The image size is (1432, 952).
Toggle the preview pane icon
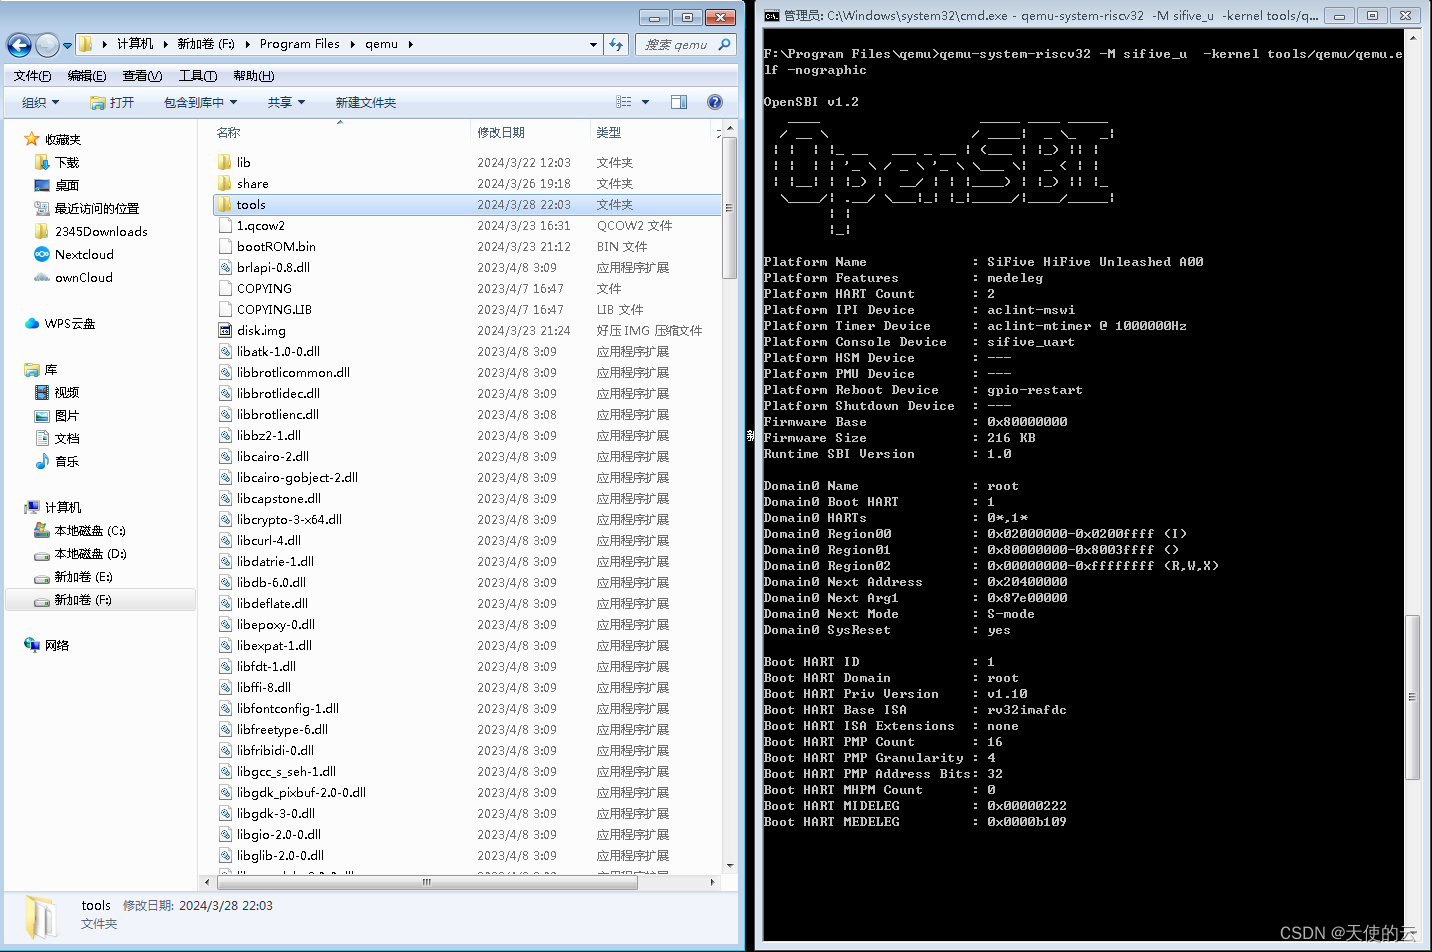[679, 102]
